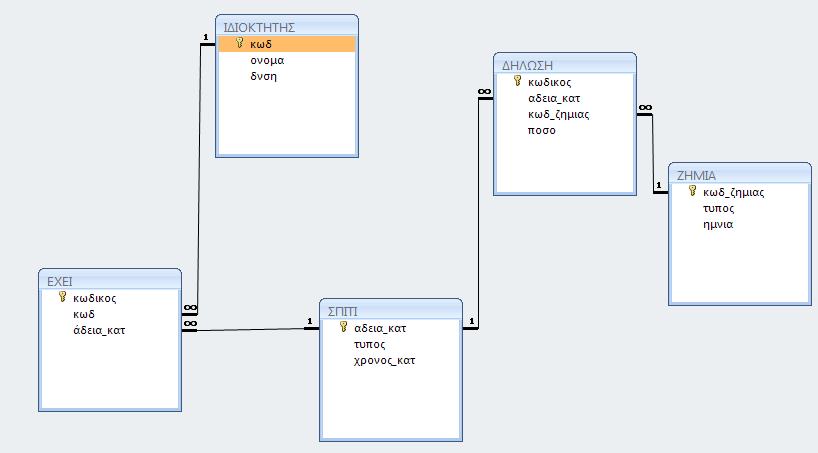Click primary key icon in ΔΗΛΩΣΗ table
This screenshot has width=818, height=453.
pyautogui.click(x=518, y=80)
